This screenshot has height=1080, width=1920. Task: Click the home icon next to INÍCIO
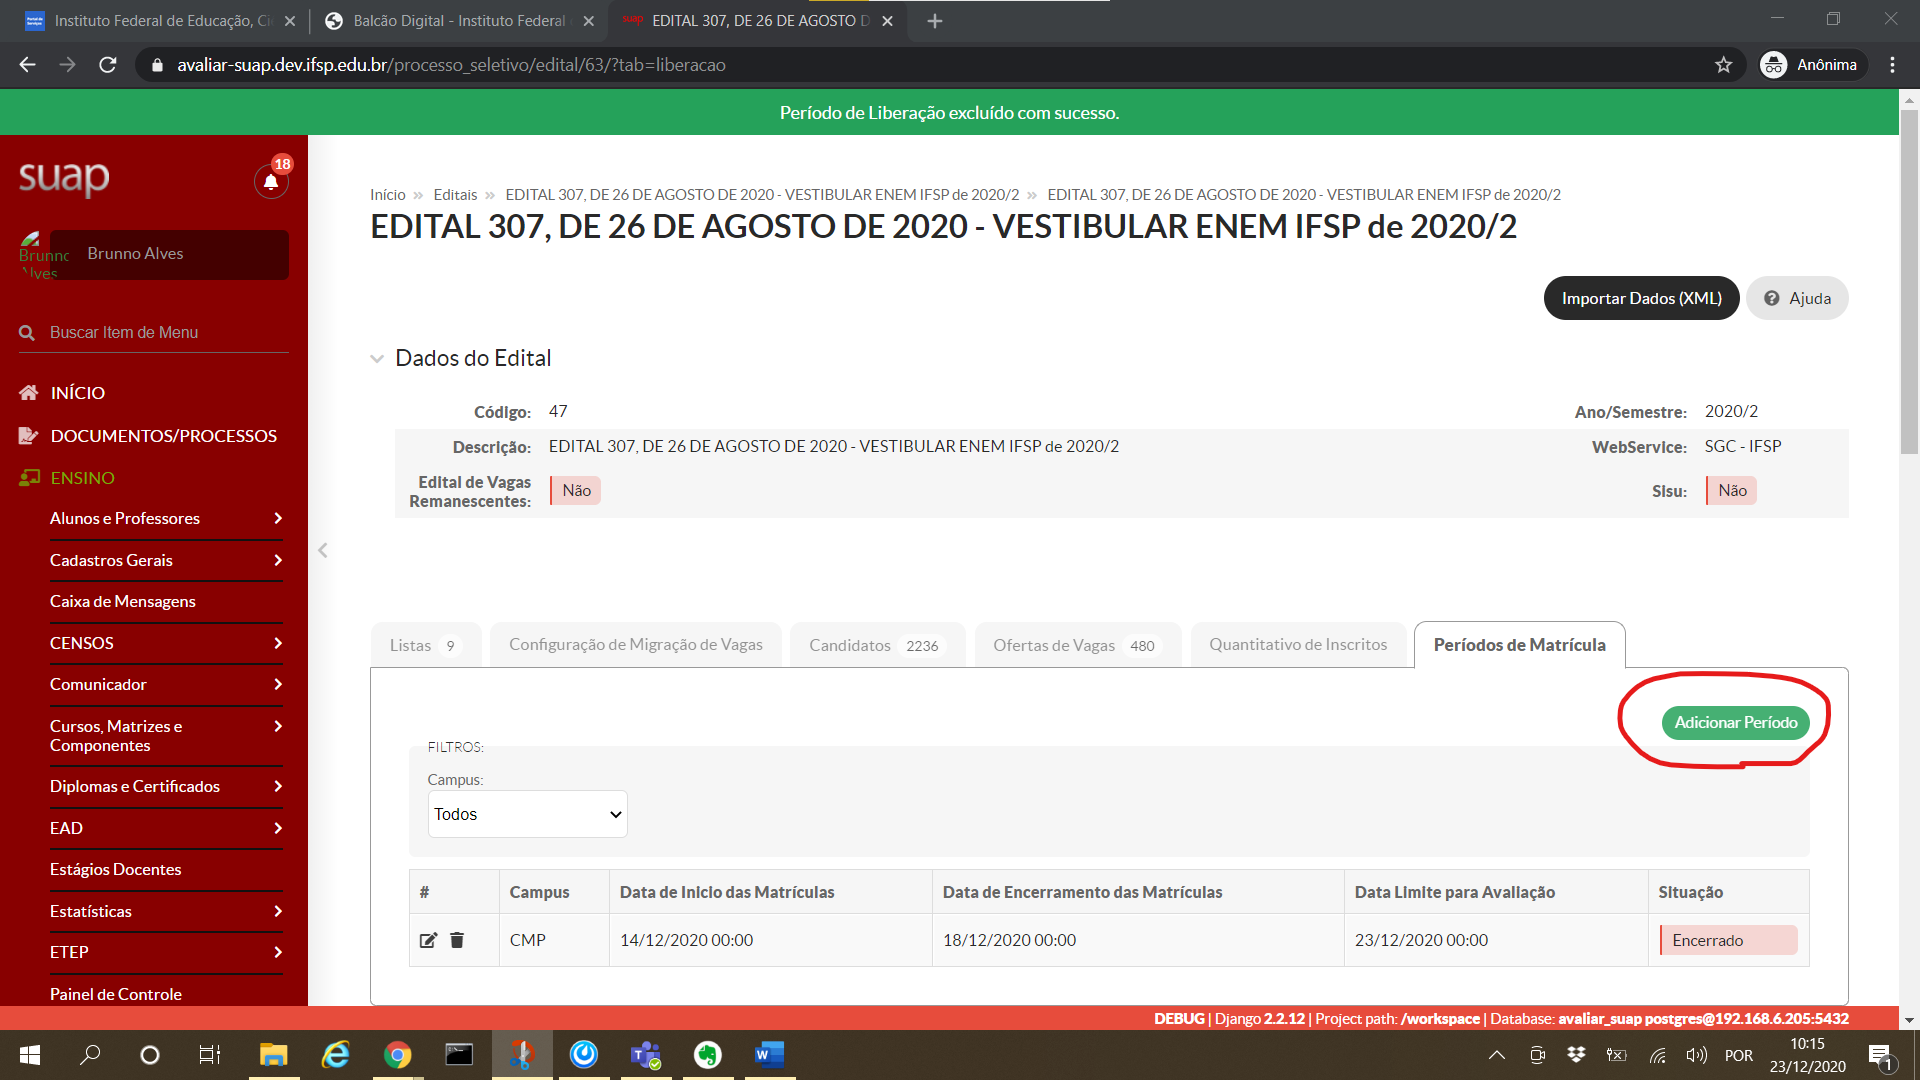[29, 393]
